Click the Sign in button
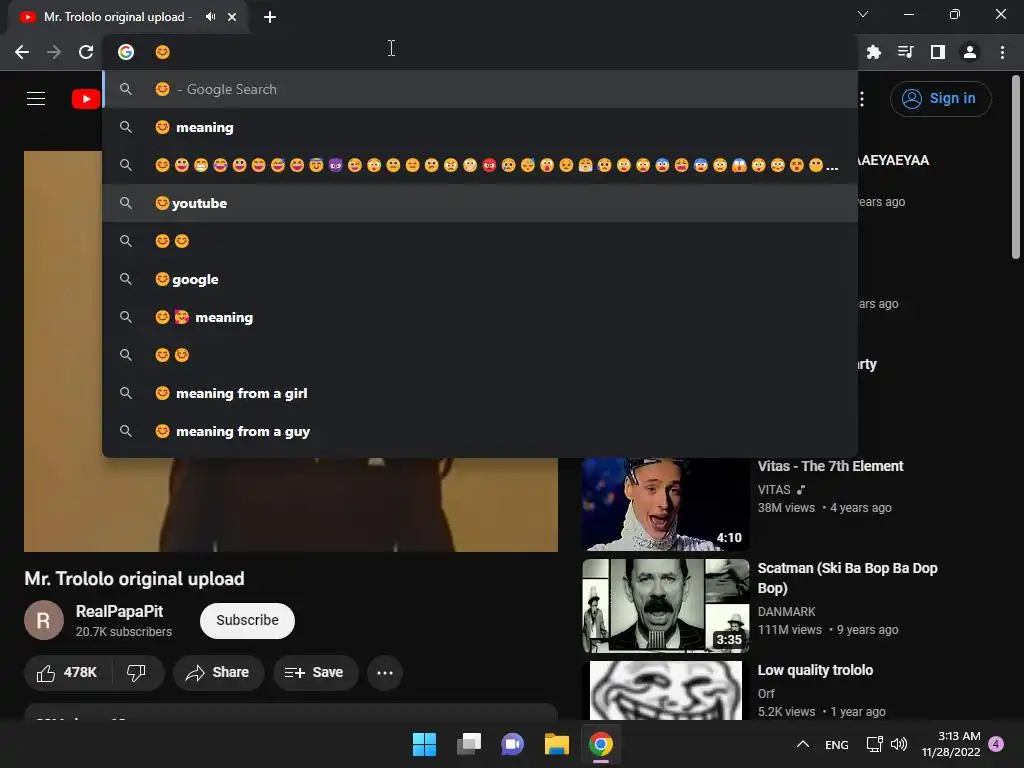Image resolution: width=1024 pixels, height=768 pixels. (940, 99)
